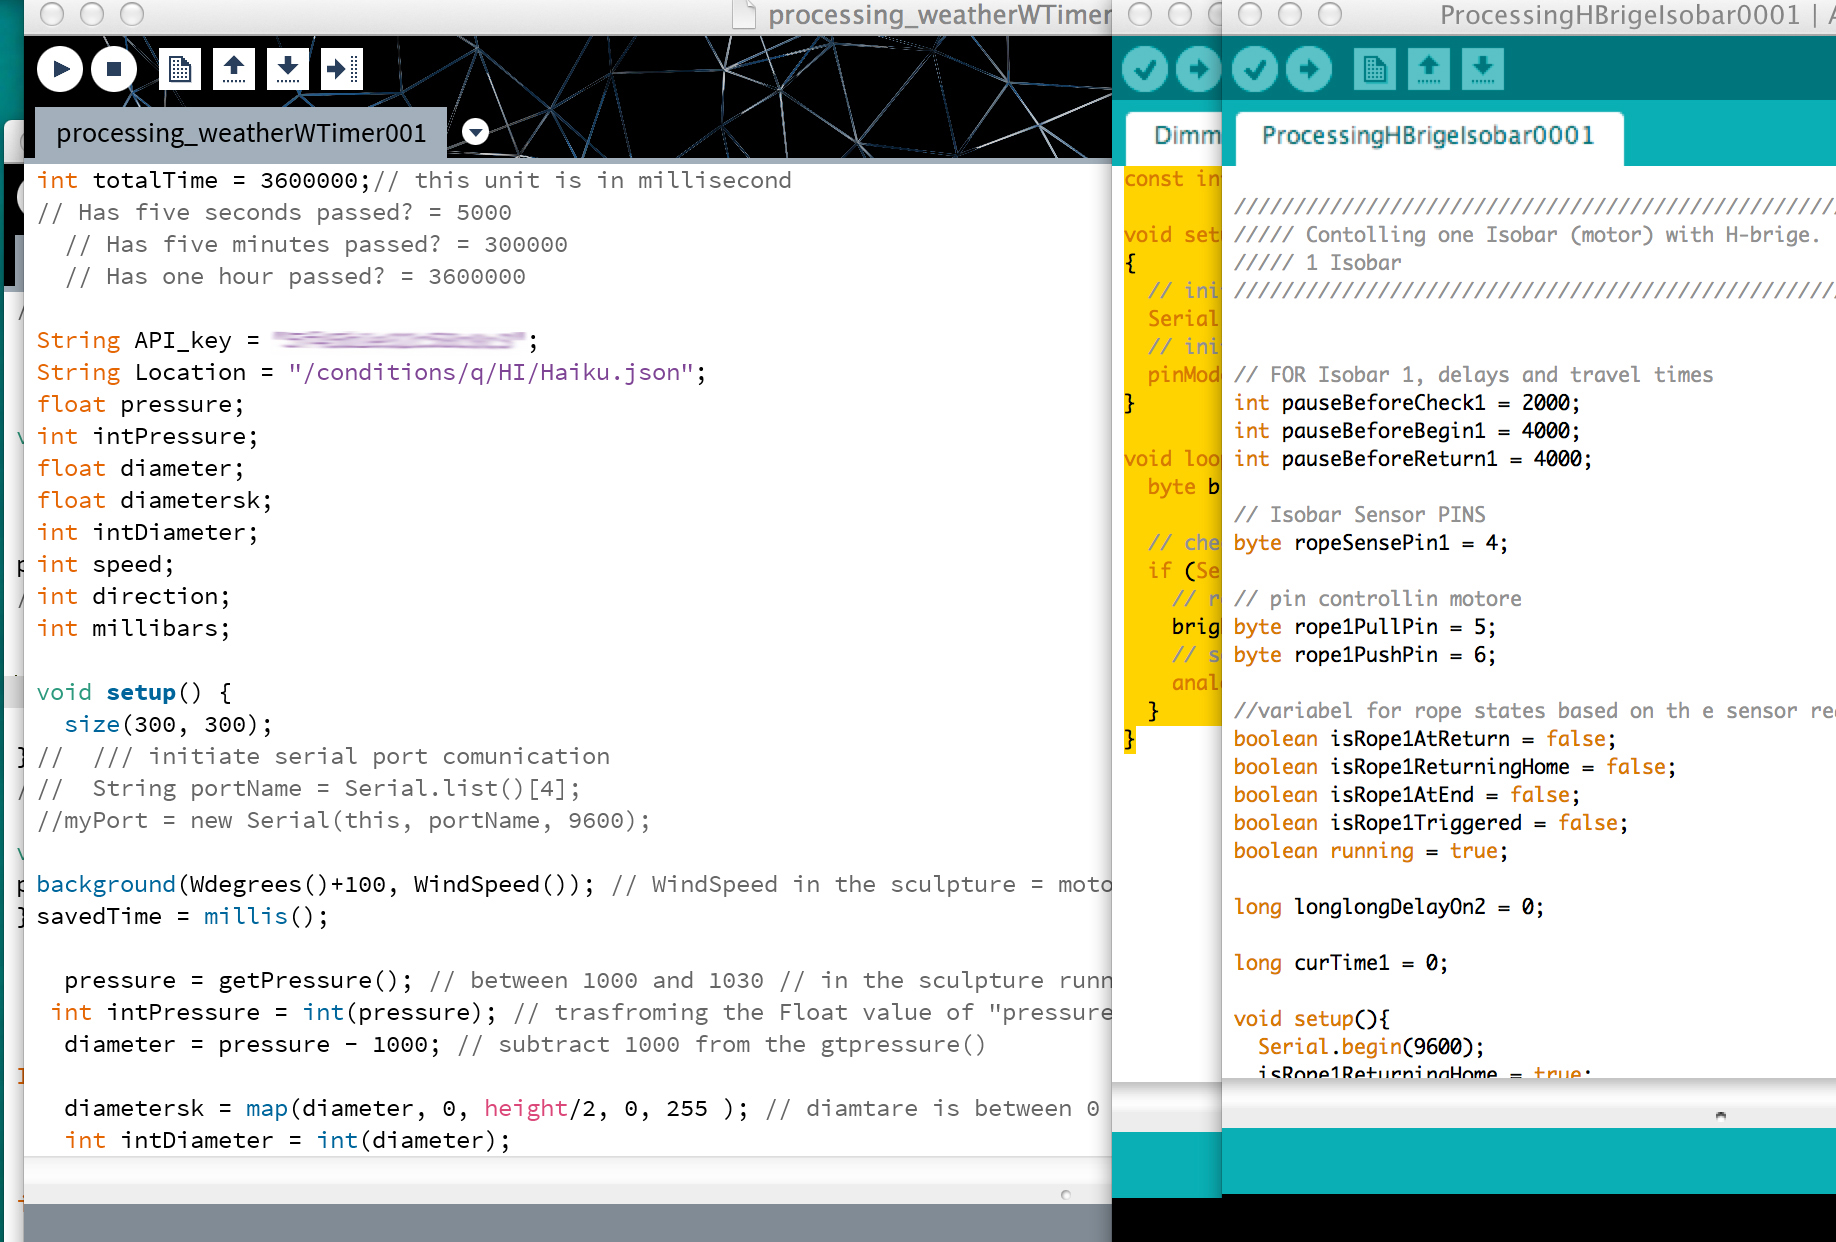The height and width of the screenshot is (1242, 1836).
Task: Click 'long curTime1 = 0;' line
Action: [1340, 963]
